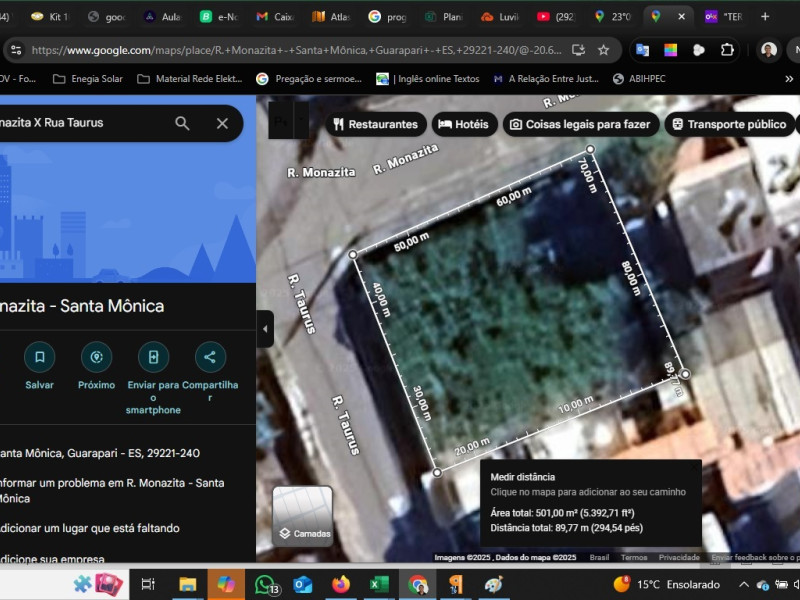Open Paint from the taskbar
This screenshot has width=800, height=600.
(x=494, y=584)
